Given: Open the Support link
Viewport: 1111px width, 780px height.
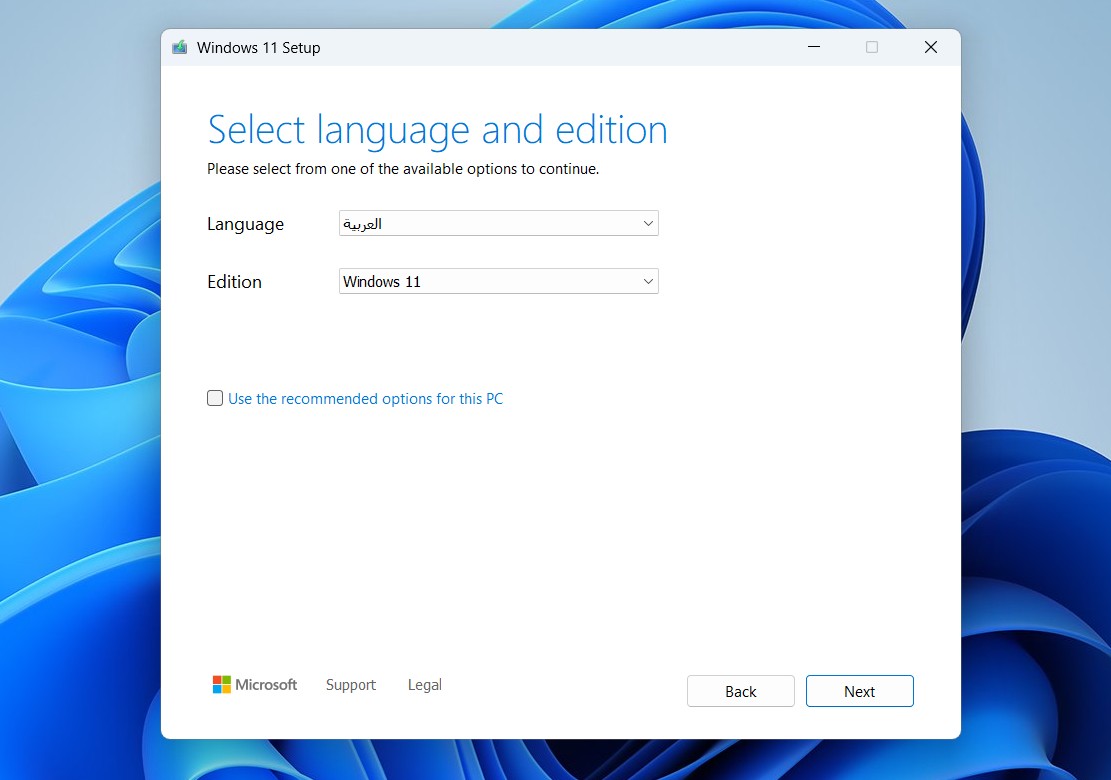Looking at the screenshot, I should (351, 685).
